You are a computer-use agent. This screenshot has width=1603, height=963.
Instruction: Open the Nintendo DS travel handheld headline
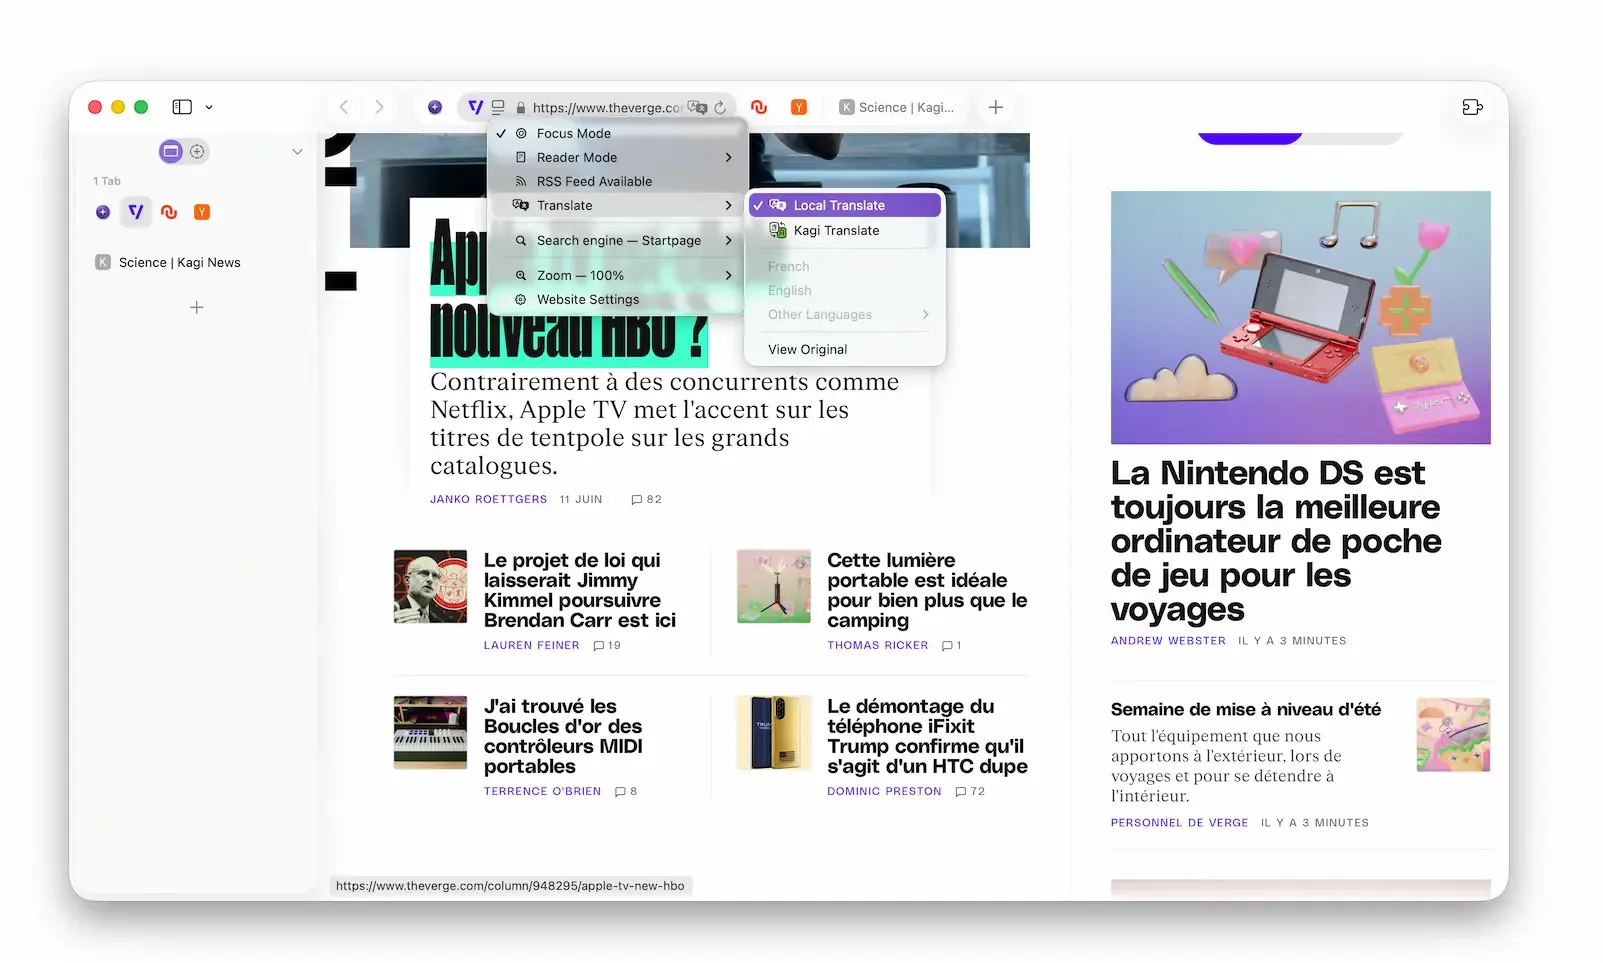coord(1276,541)
